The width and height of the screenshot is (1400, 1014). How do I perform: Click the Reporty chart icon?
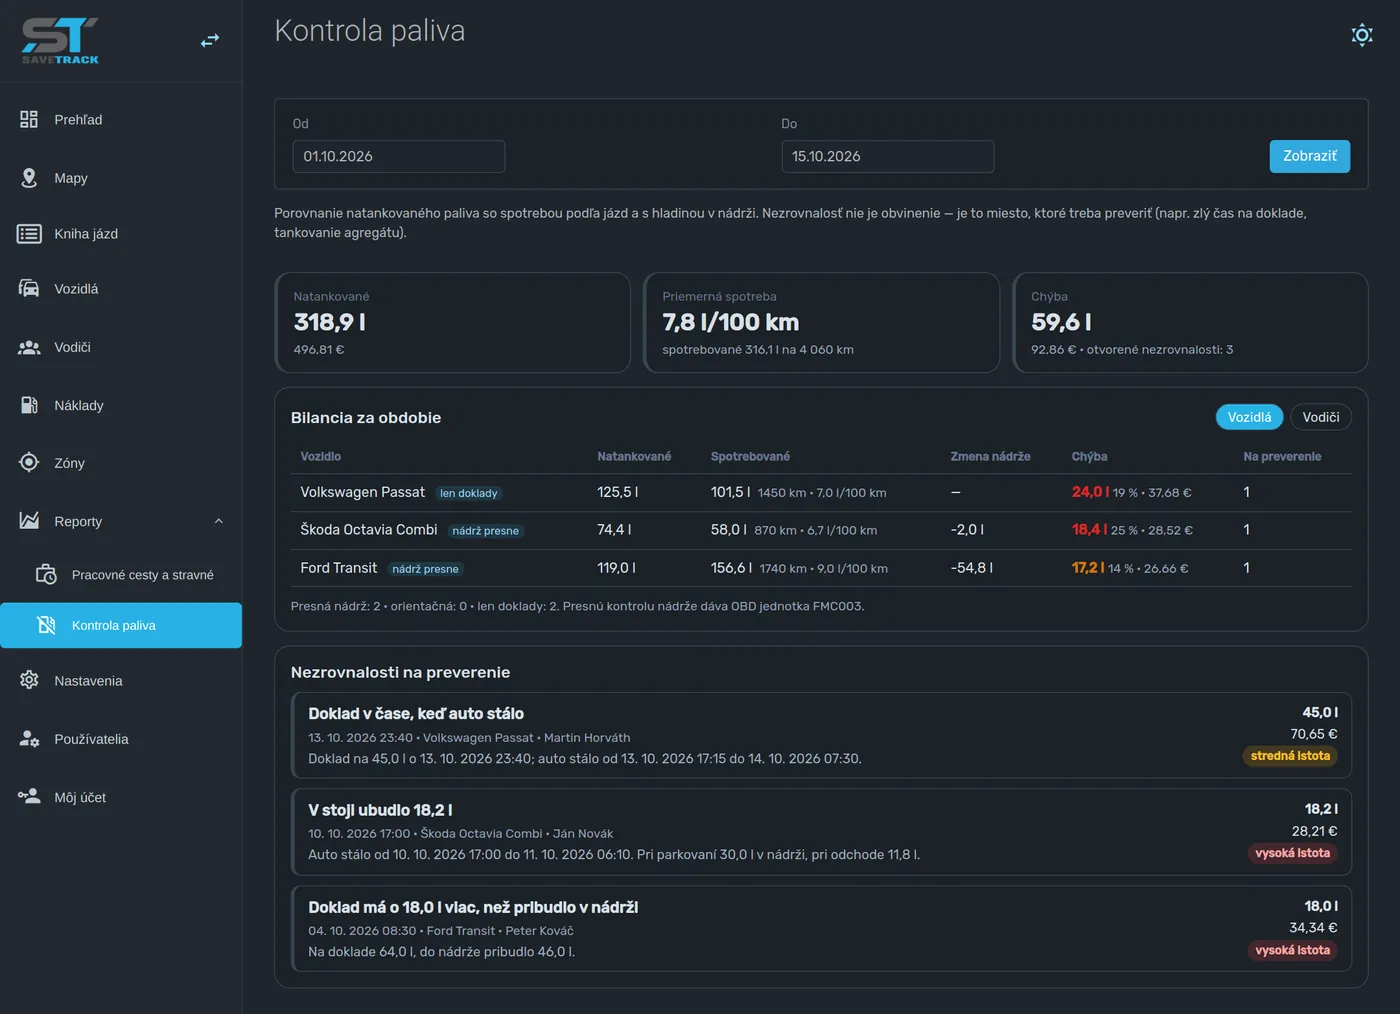coord(29,521)
